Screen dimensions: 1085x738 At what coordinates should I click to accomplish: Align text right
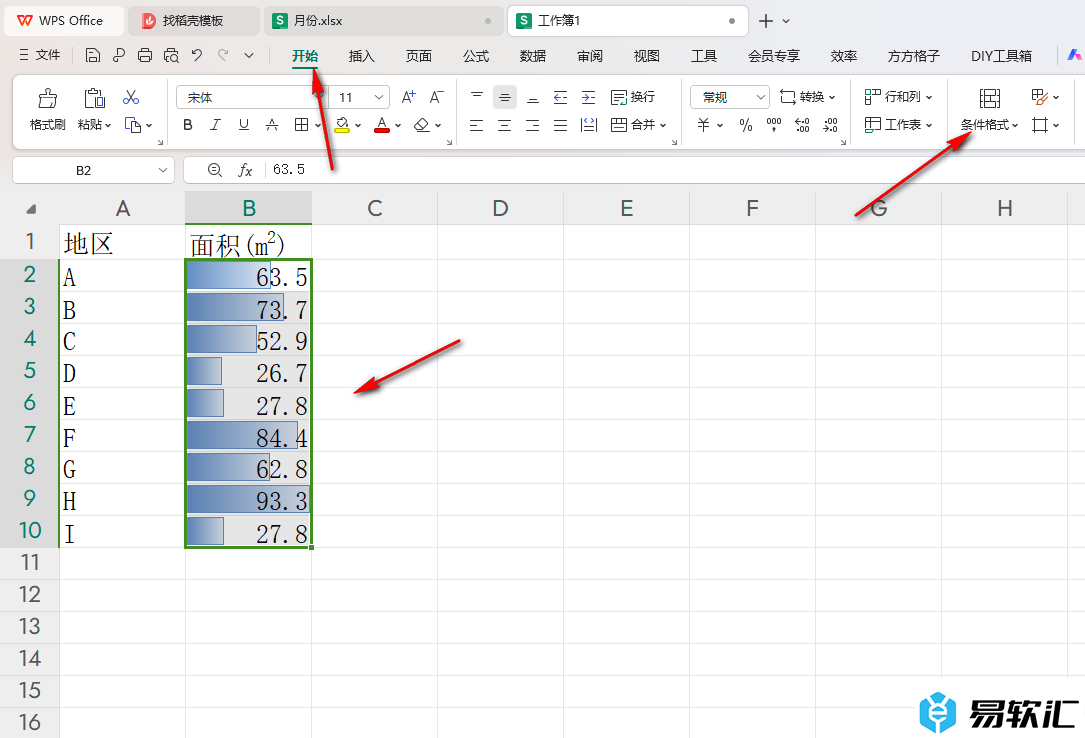(533, 125)
